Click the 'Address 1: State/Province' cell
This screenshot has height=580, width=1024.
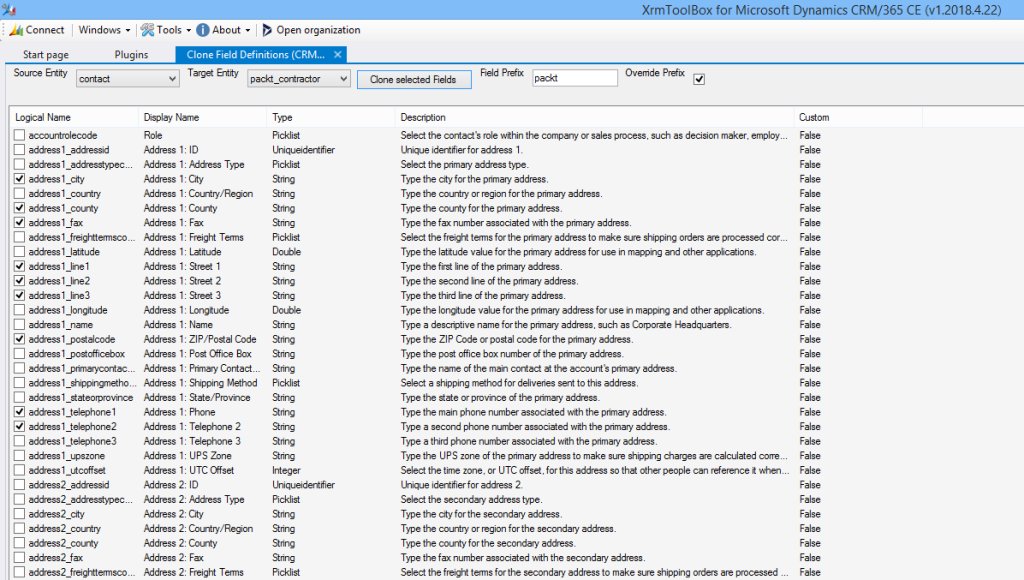pos(197,398)
